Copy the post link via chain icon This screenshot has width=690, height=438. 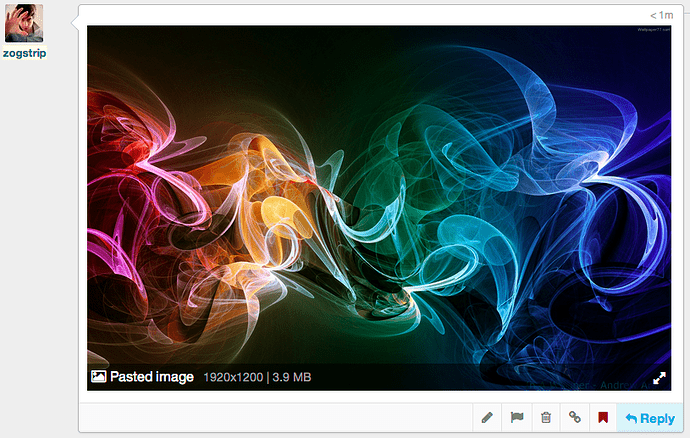[x=575, y=418]
